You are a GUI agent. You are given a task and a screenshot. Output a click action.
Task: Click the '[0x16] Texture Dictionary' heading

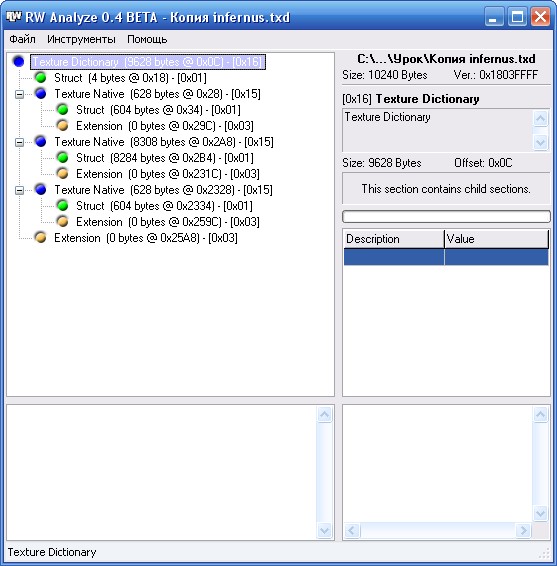click(x=411, y=99)
